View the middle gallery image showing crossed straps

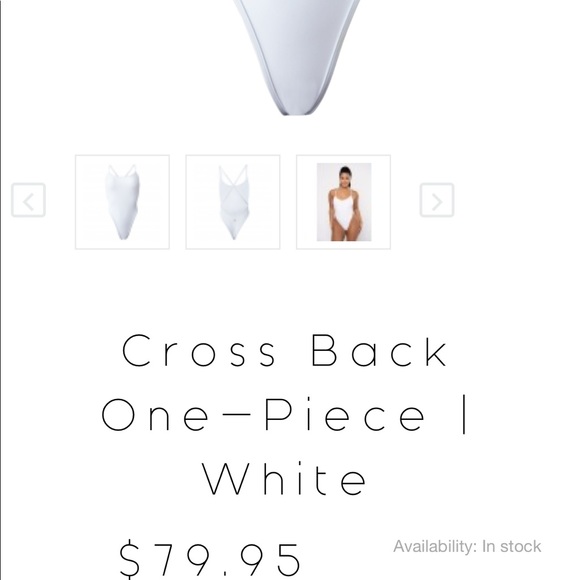233,202
